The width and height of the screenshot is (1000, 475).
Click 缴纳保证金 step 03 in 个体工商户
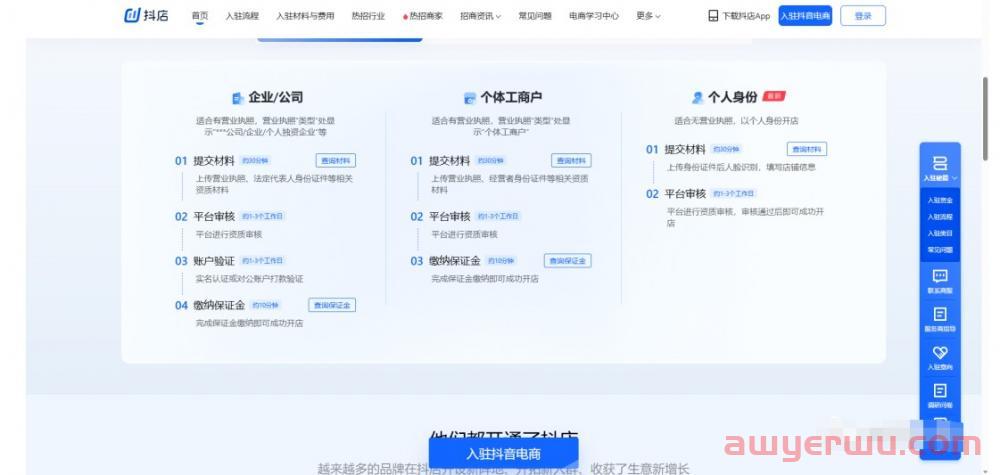coord(454,261)
